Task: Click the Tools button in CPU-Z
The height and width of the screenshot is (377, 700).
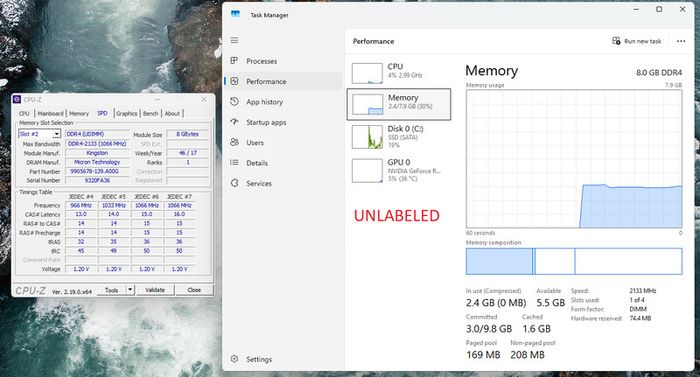Action: click(112, 290)
